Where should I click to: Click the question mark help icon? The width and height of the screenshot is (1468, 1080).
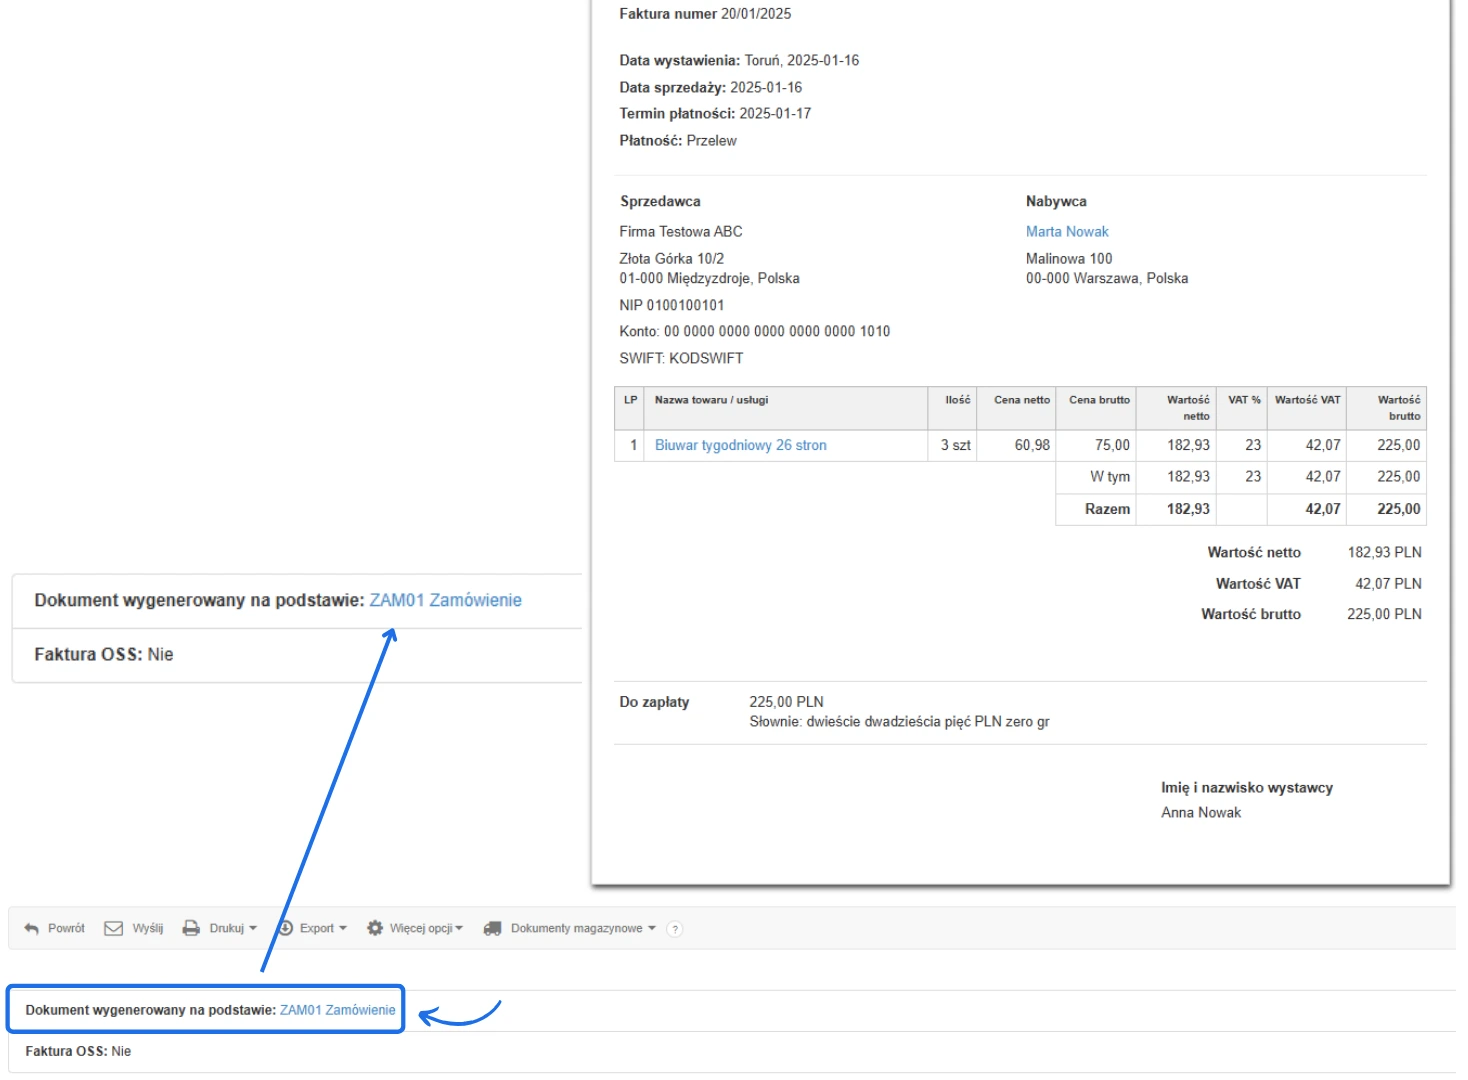click(x=675, y=929)
